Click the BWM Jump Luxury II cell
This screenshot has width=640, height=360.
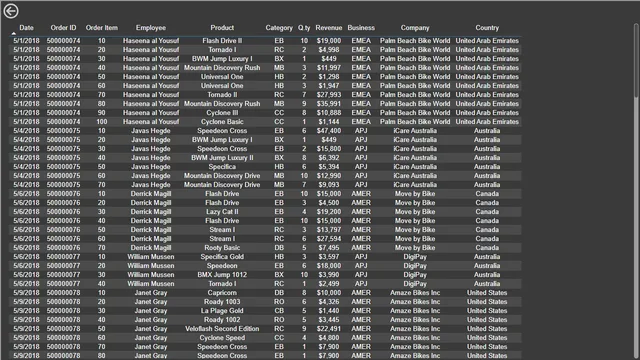(222, 158)
